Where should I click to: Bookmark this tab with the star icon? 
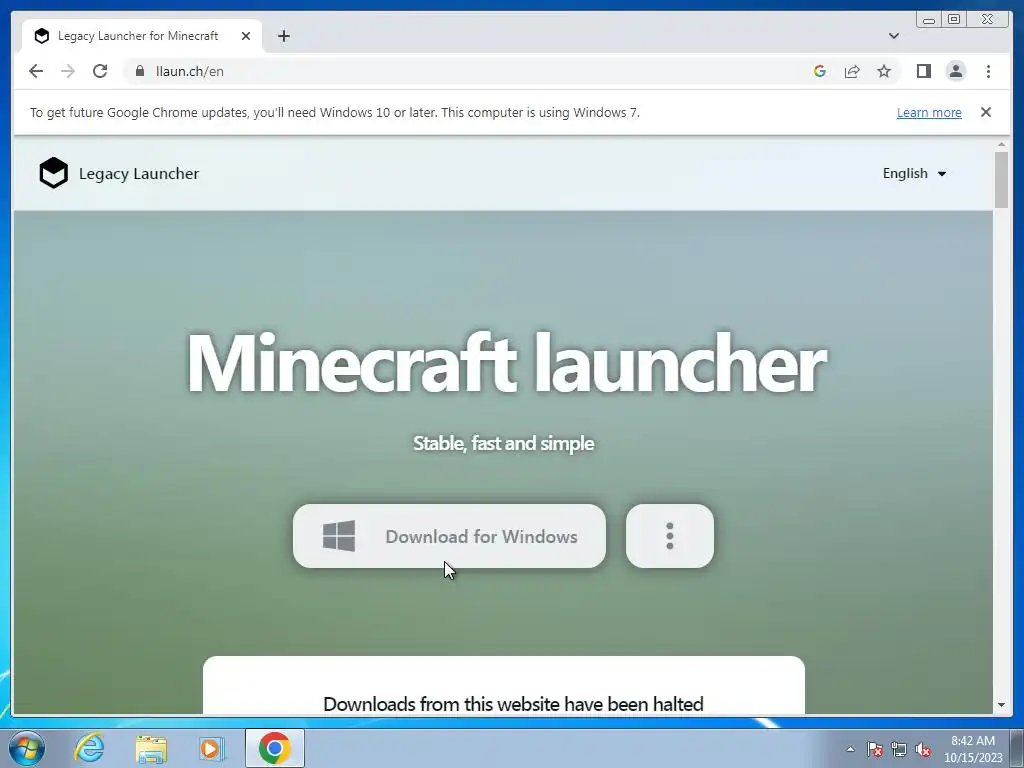pyautogui.click(x=884, y=71)
